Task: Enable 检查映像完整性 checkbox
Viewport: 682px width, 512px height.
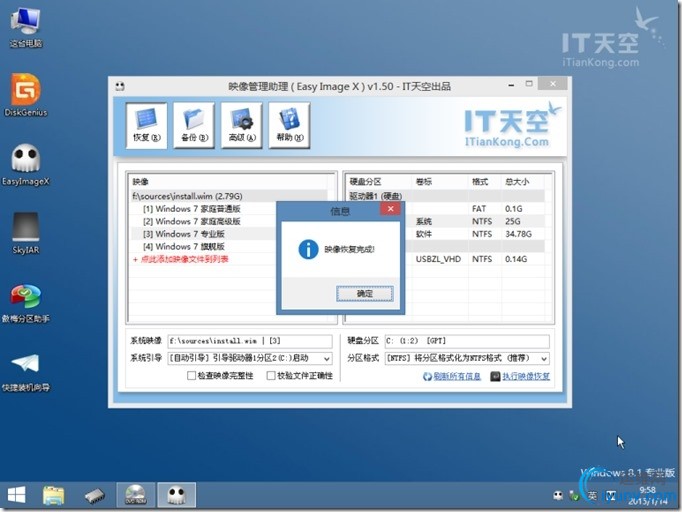Action: coord(191,375)
